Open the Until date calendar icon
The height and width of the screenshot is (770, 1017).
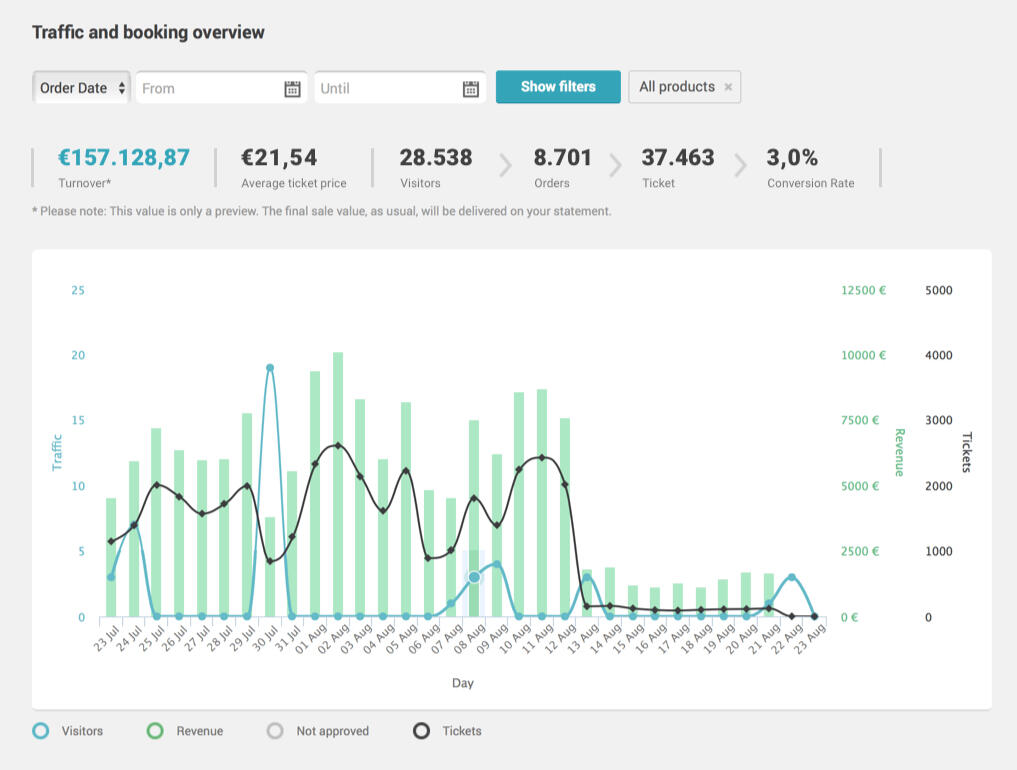point(470,89)
